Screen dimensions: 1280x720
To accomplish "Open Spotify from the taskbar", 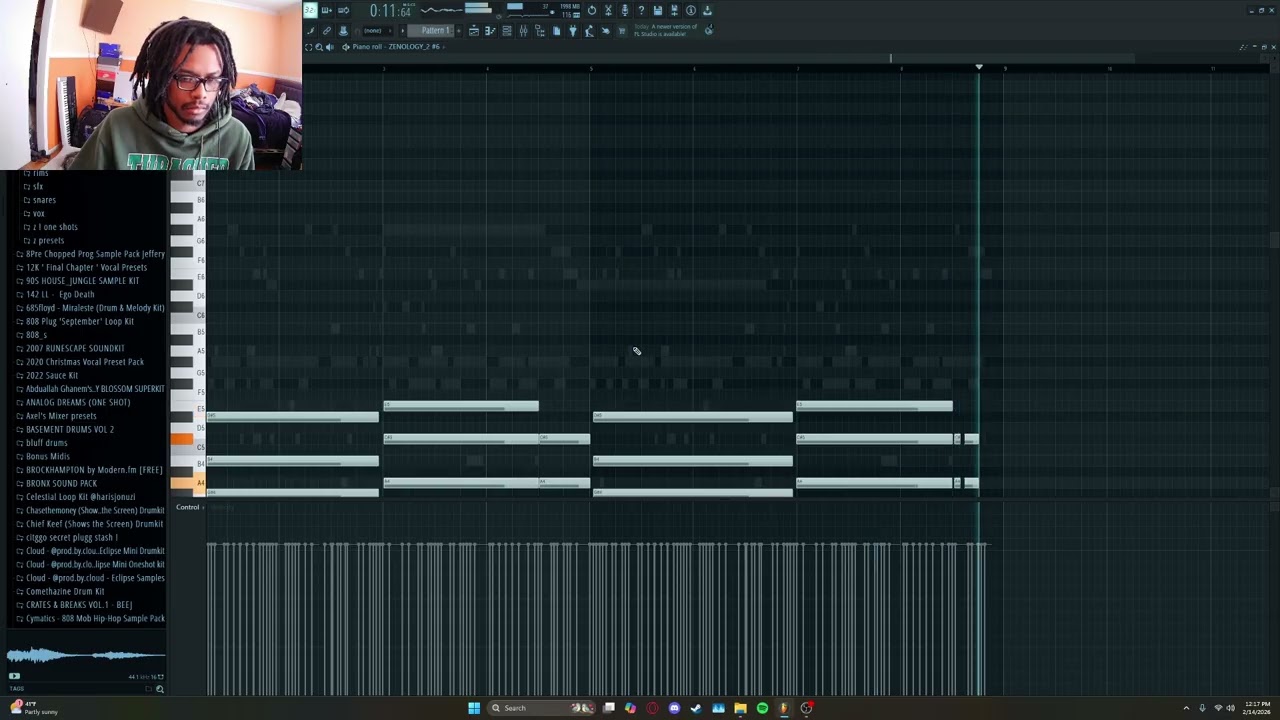I will click(x=762, y=708).
